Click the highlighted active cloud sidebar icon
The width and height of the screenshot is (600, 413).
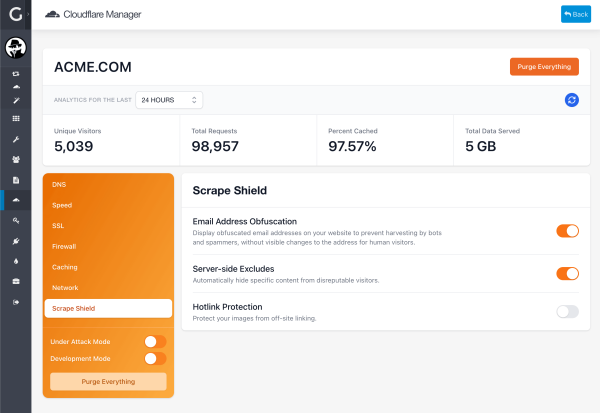point(16,200)
